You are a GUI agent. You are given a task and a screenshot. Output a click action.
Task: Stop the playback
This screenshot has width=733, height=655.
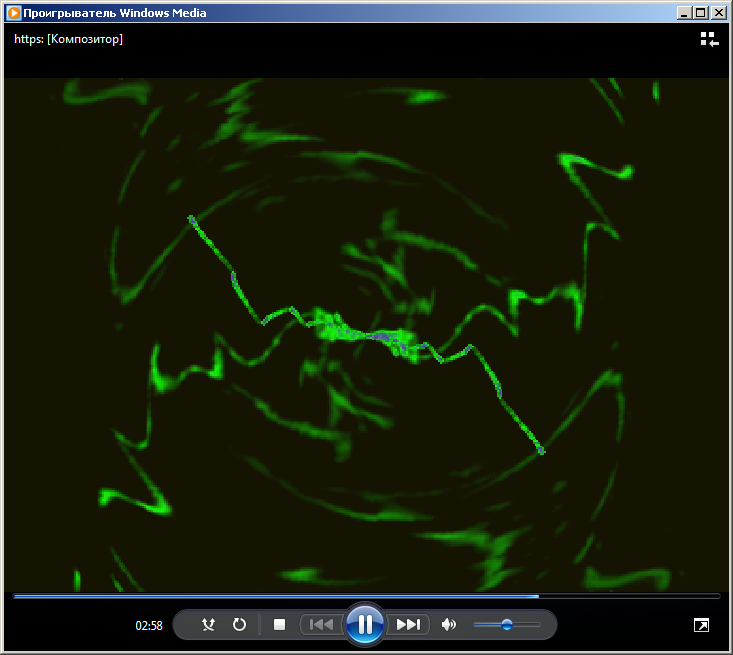(280, 625)
